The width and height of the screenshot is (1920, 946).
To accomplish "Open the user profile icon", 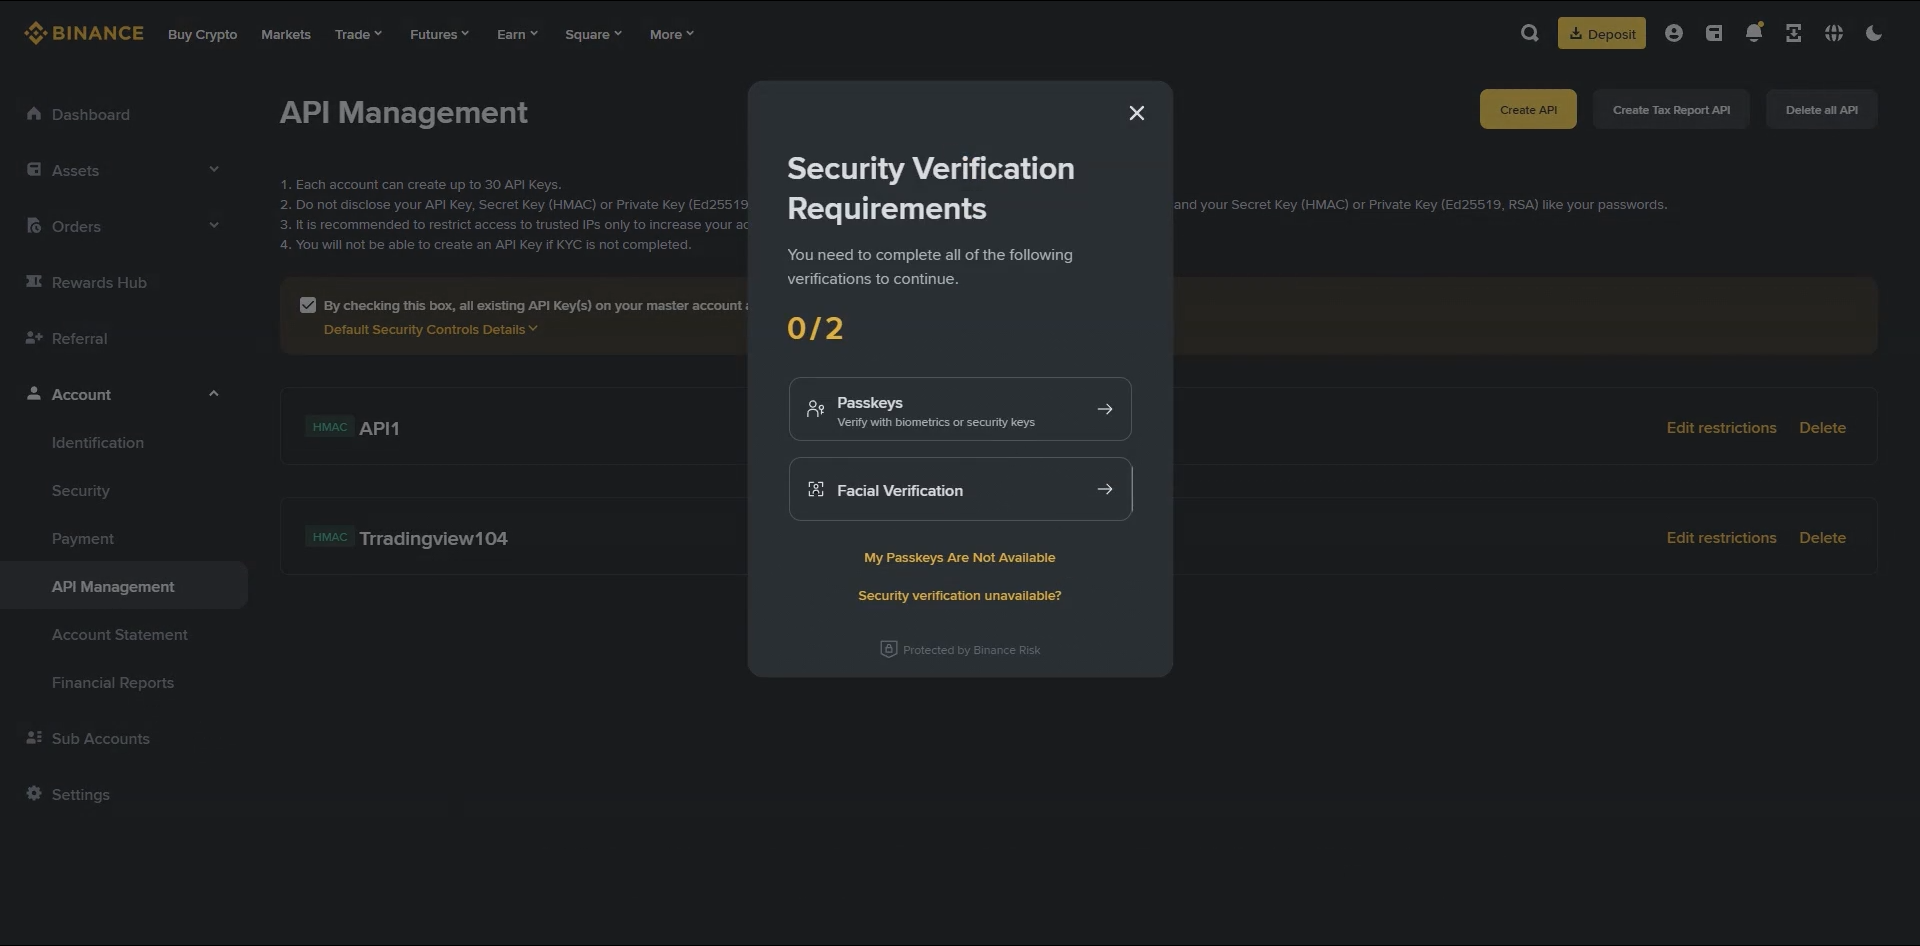I will click(1674, 33).
